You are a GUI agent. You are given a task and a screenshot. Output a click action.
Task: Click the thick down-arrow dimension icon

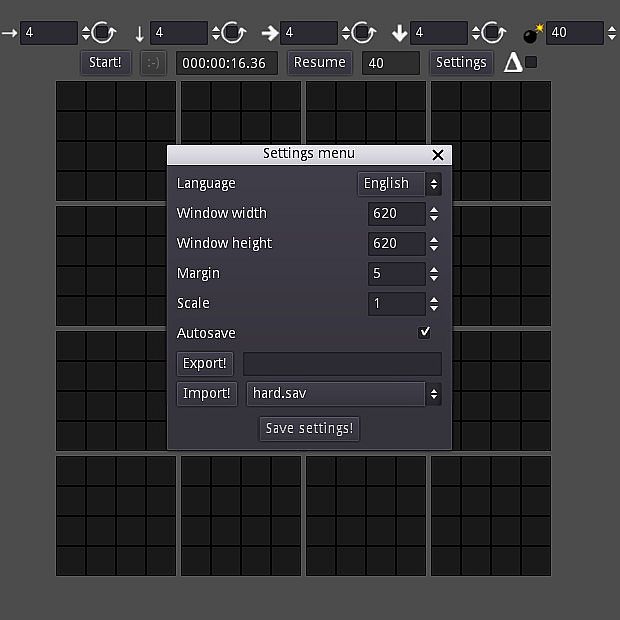click(400, 33)
